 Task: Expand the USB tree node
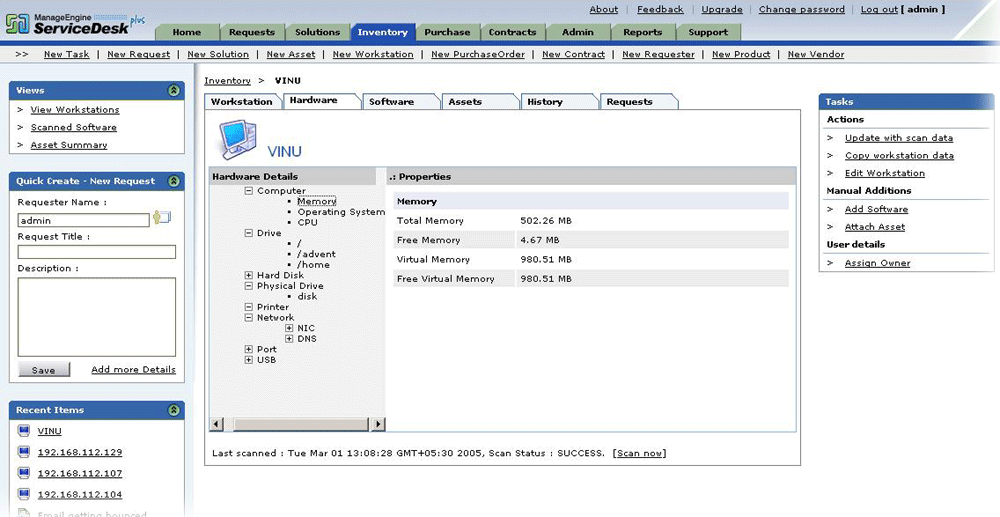click(x=248, y=360)
